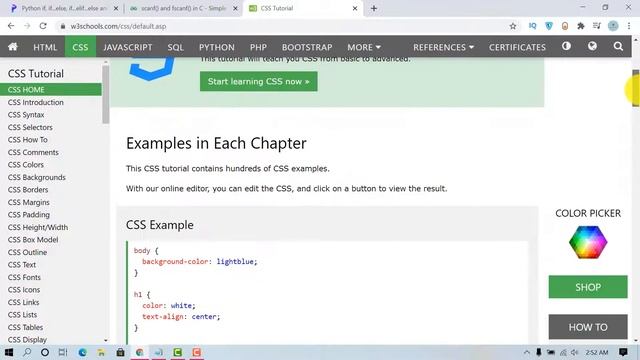Expand the REFERENCES dropdown
This screenshot has height=360, width=640.
coord(443,47)
